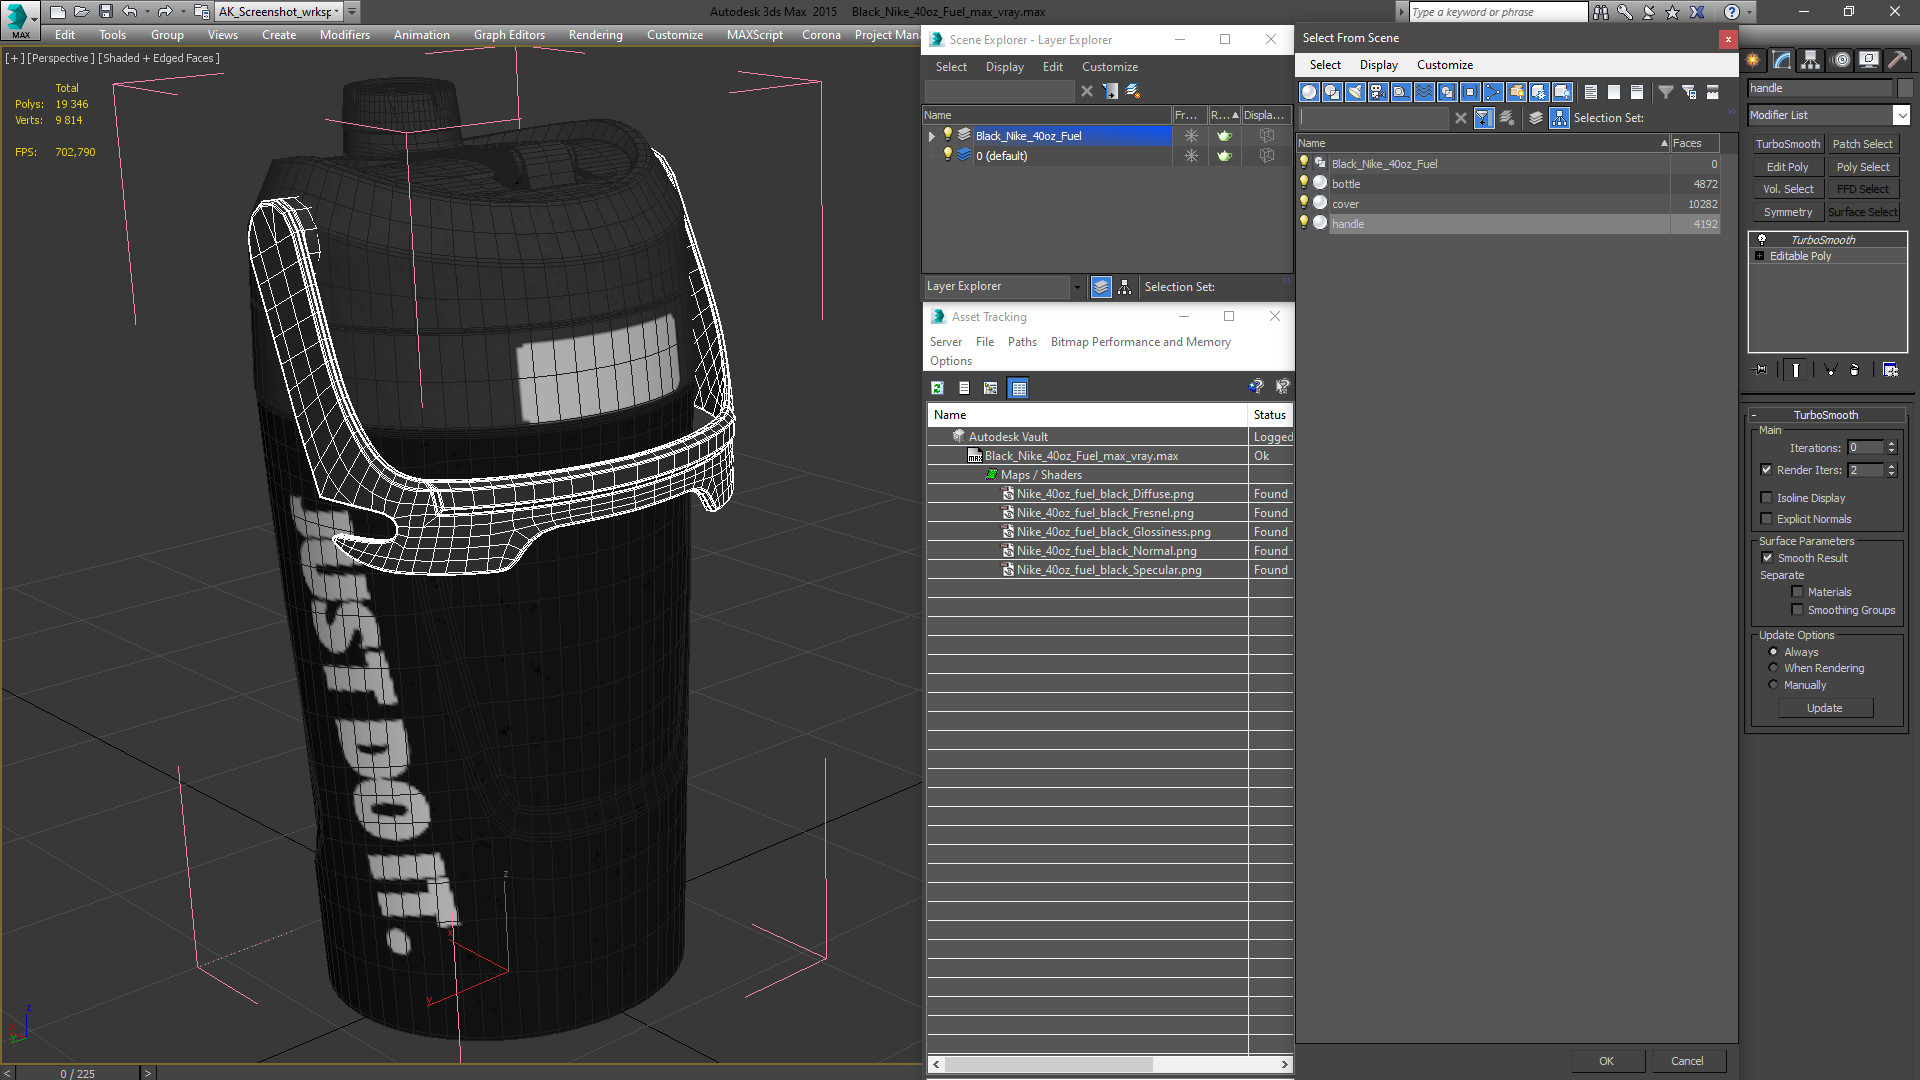This screenshot has width=1920, height=1080.
Task: Click Select Invert icon in Select From Scene
Action: tap(1637, 92)
